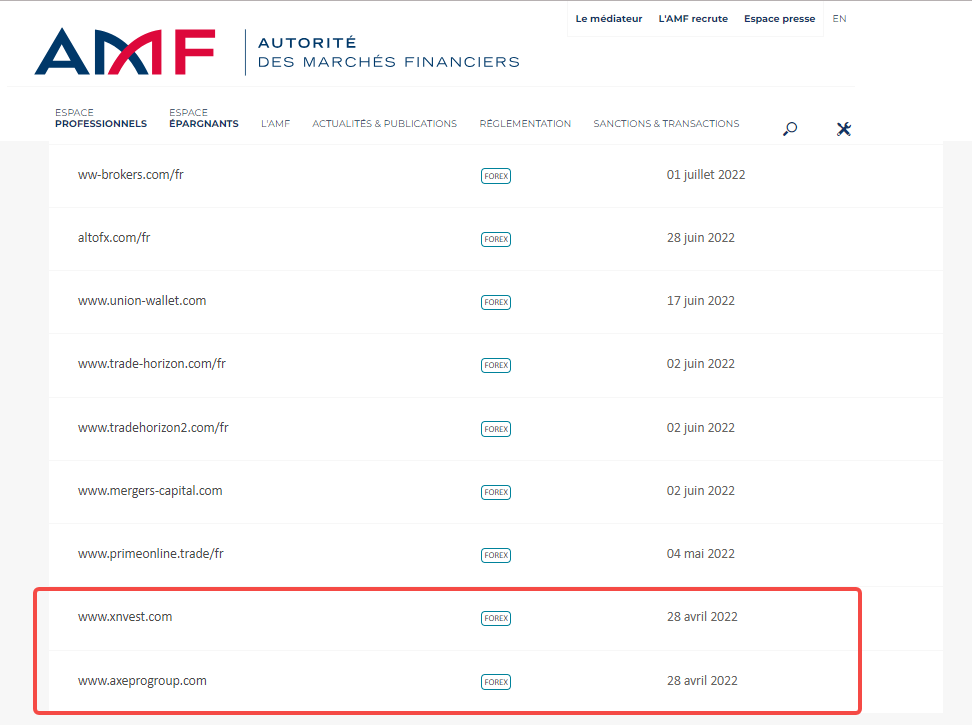
Task: Click FOREX tag for www.union-wallet.com
Action: [495, 302]
